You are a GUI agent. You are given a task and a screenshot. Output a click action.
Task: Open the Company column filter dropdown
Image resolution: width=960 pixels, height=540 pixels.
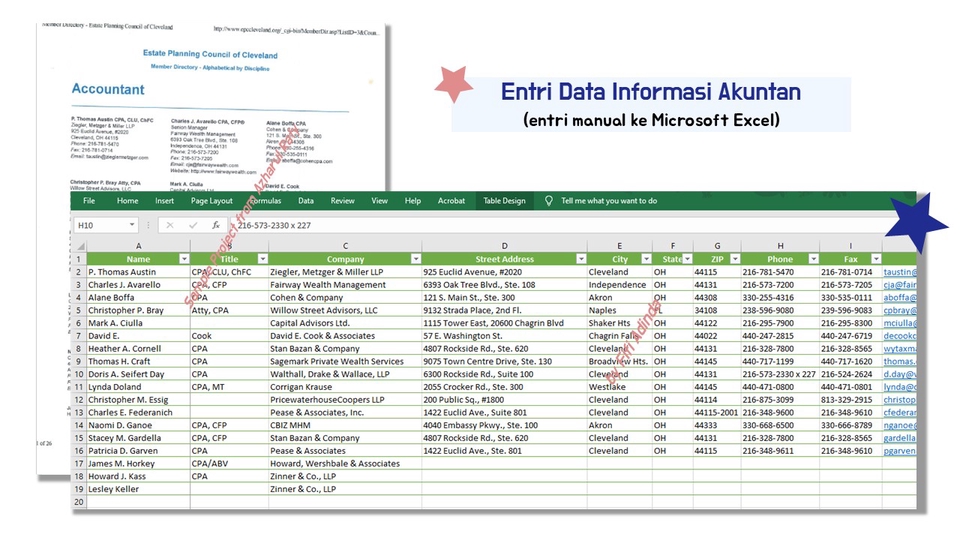pos(416,259)
